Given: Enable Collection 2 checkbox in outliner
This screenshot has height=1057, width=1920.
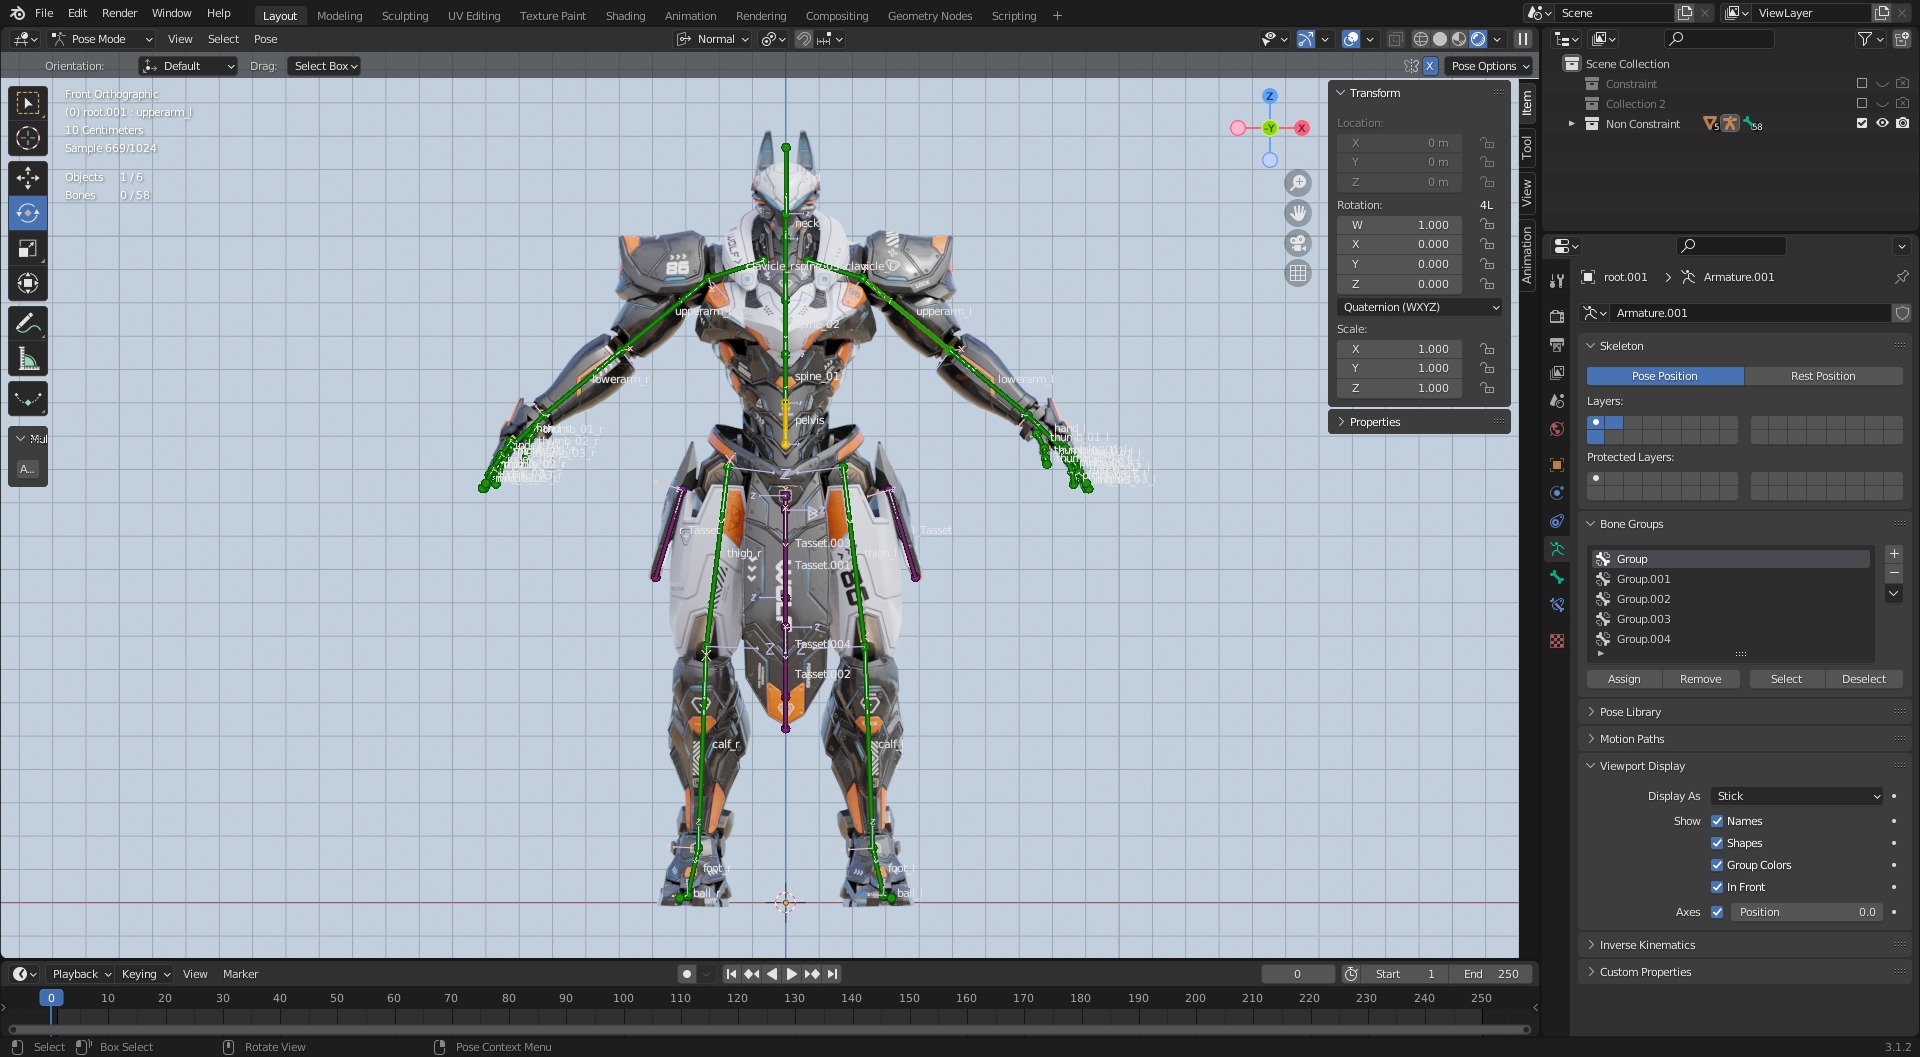Looking at the screenshot, I should coord(1862,104).
